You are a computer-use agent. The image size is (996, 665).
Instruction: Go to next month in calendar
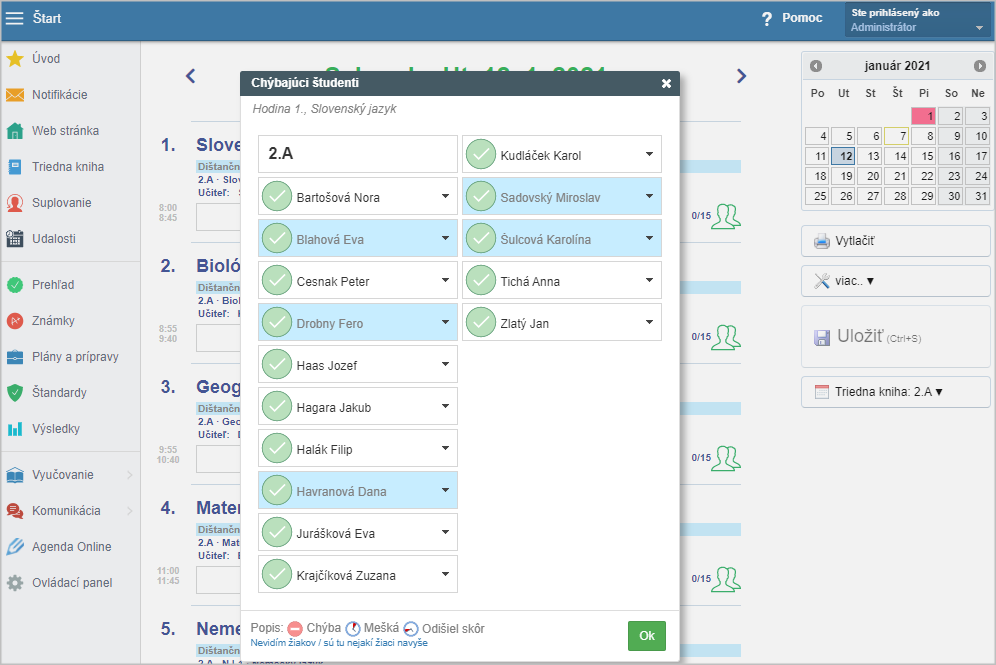(979, 66)
